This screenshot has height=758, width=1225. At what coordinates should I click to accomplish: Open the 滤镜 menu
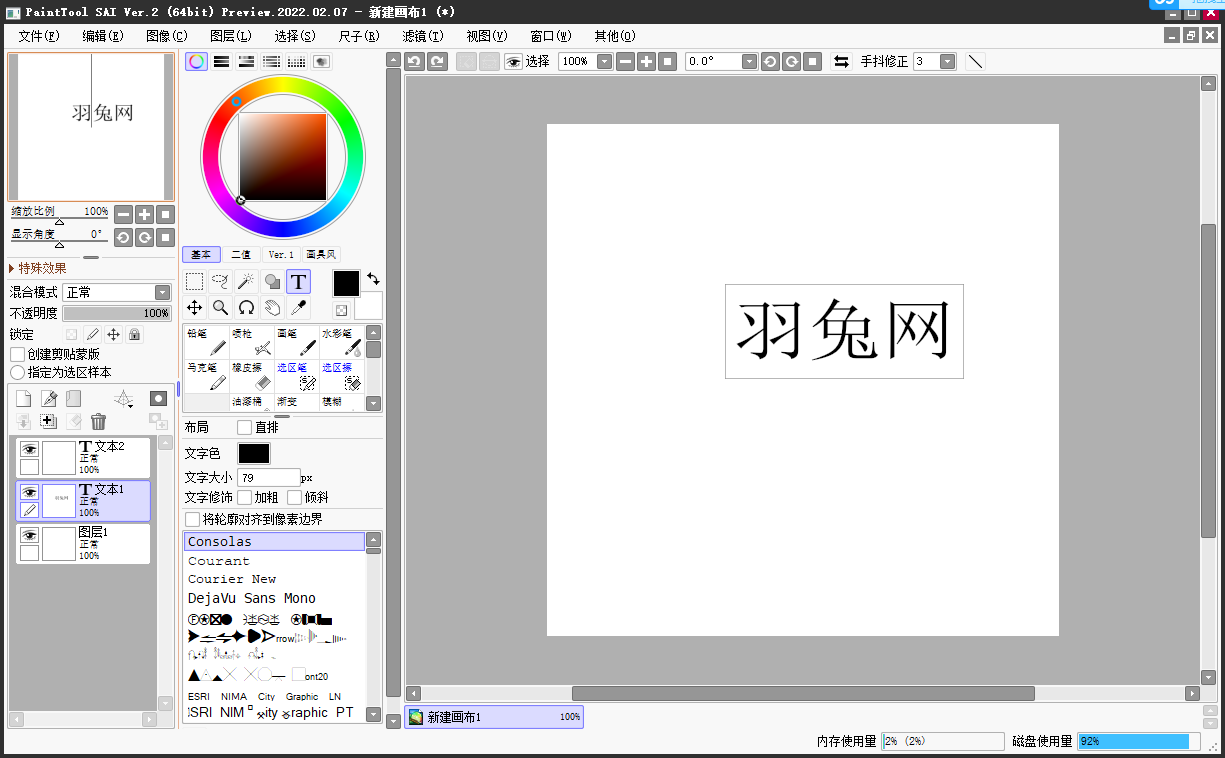coord(423,35)
